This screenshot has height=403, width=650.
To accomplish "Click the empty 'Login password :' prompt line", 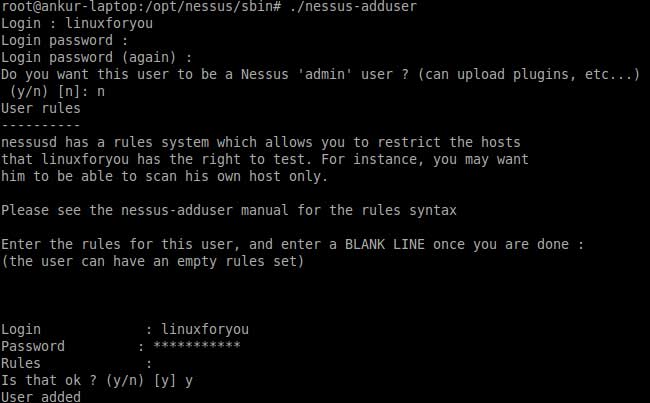I will pyautogui.click(x=65, y=41).
